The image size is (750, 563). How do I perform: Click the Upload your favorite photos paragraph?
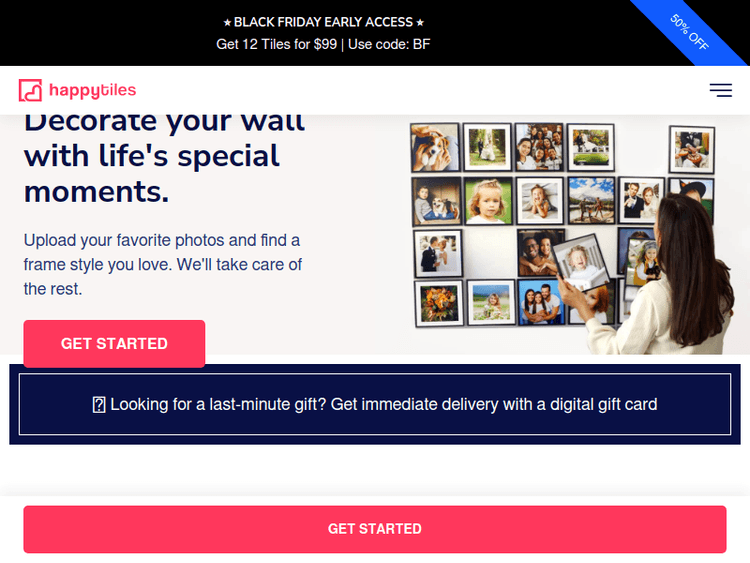click(163, 265)
